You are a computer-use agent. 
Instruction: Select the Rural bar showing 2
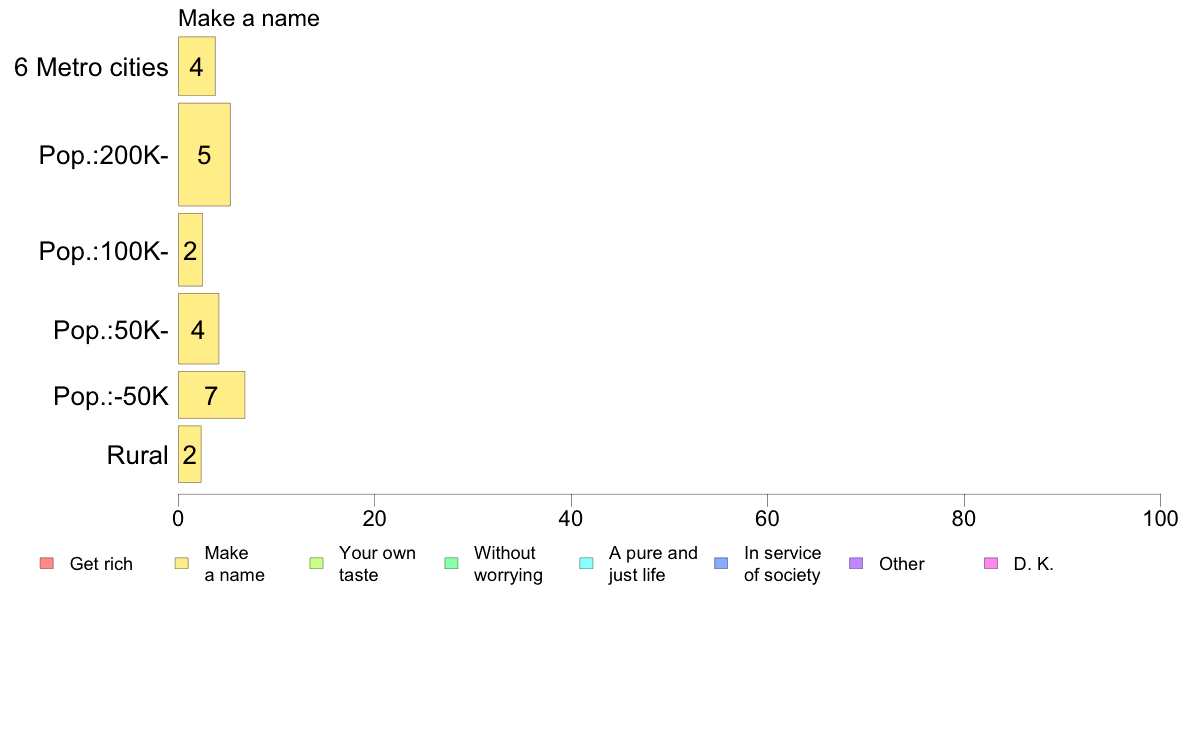(x=189, y=454)
